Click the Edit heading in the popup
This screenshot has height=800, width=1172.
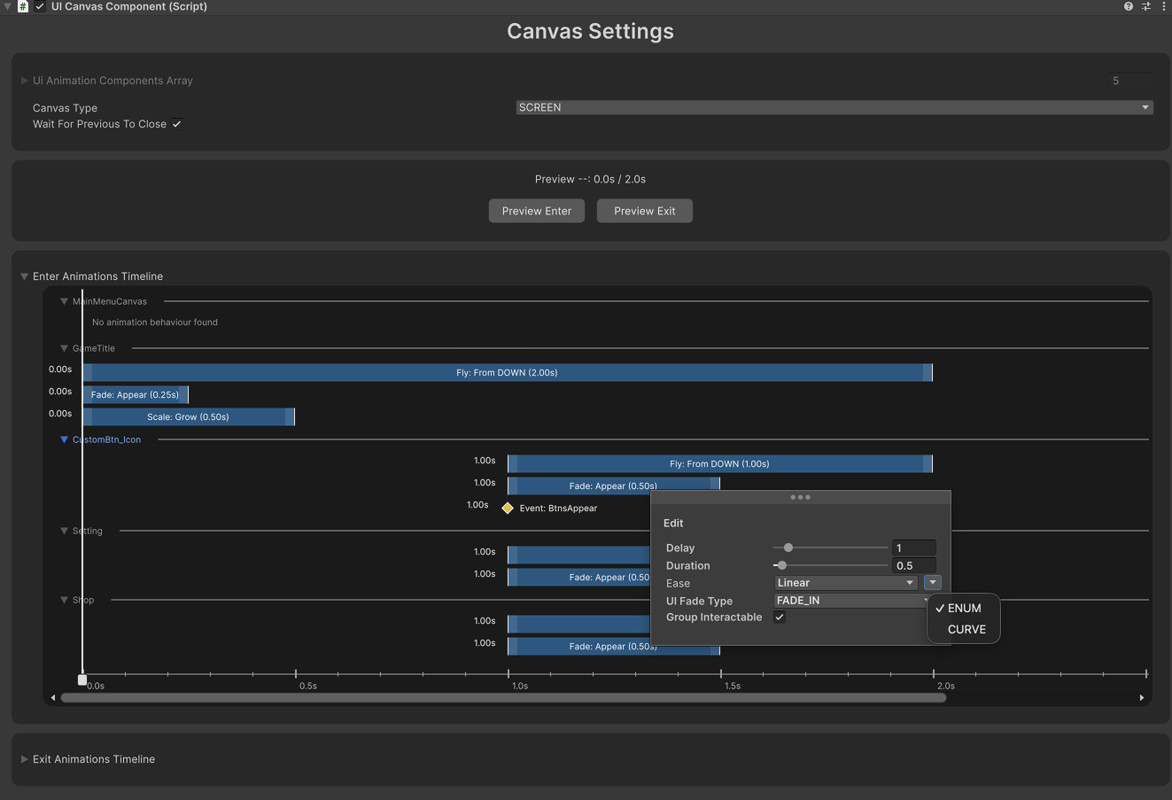click(673, 523)
